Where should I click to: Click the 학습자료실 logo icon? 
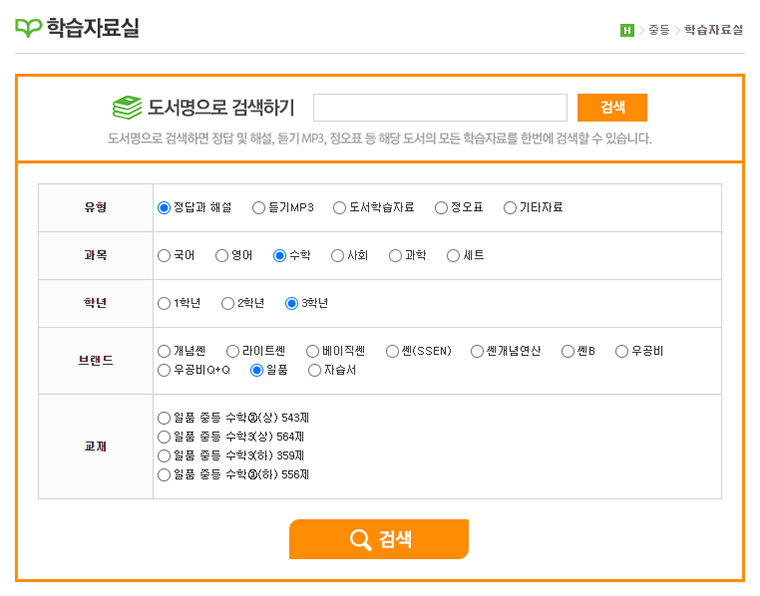click(x=29, y=28)
